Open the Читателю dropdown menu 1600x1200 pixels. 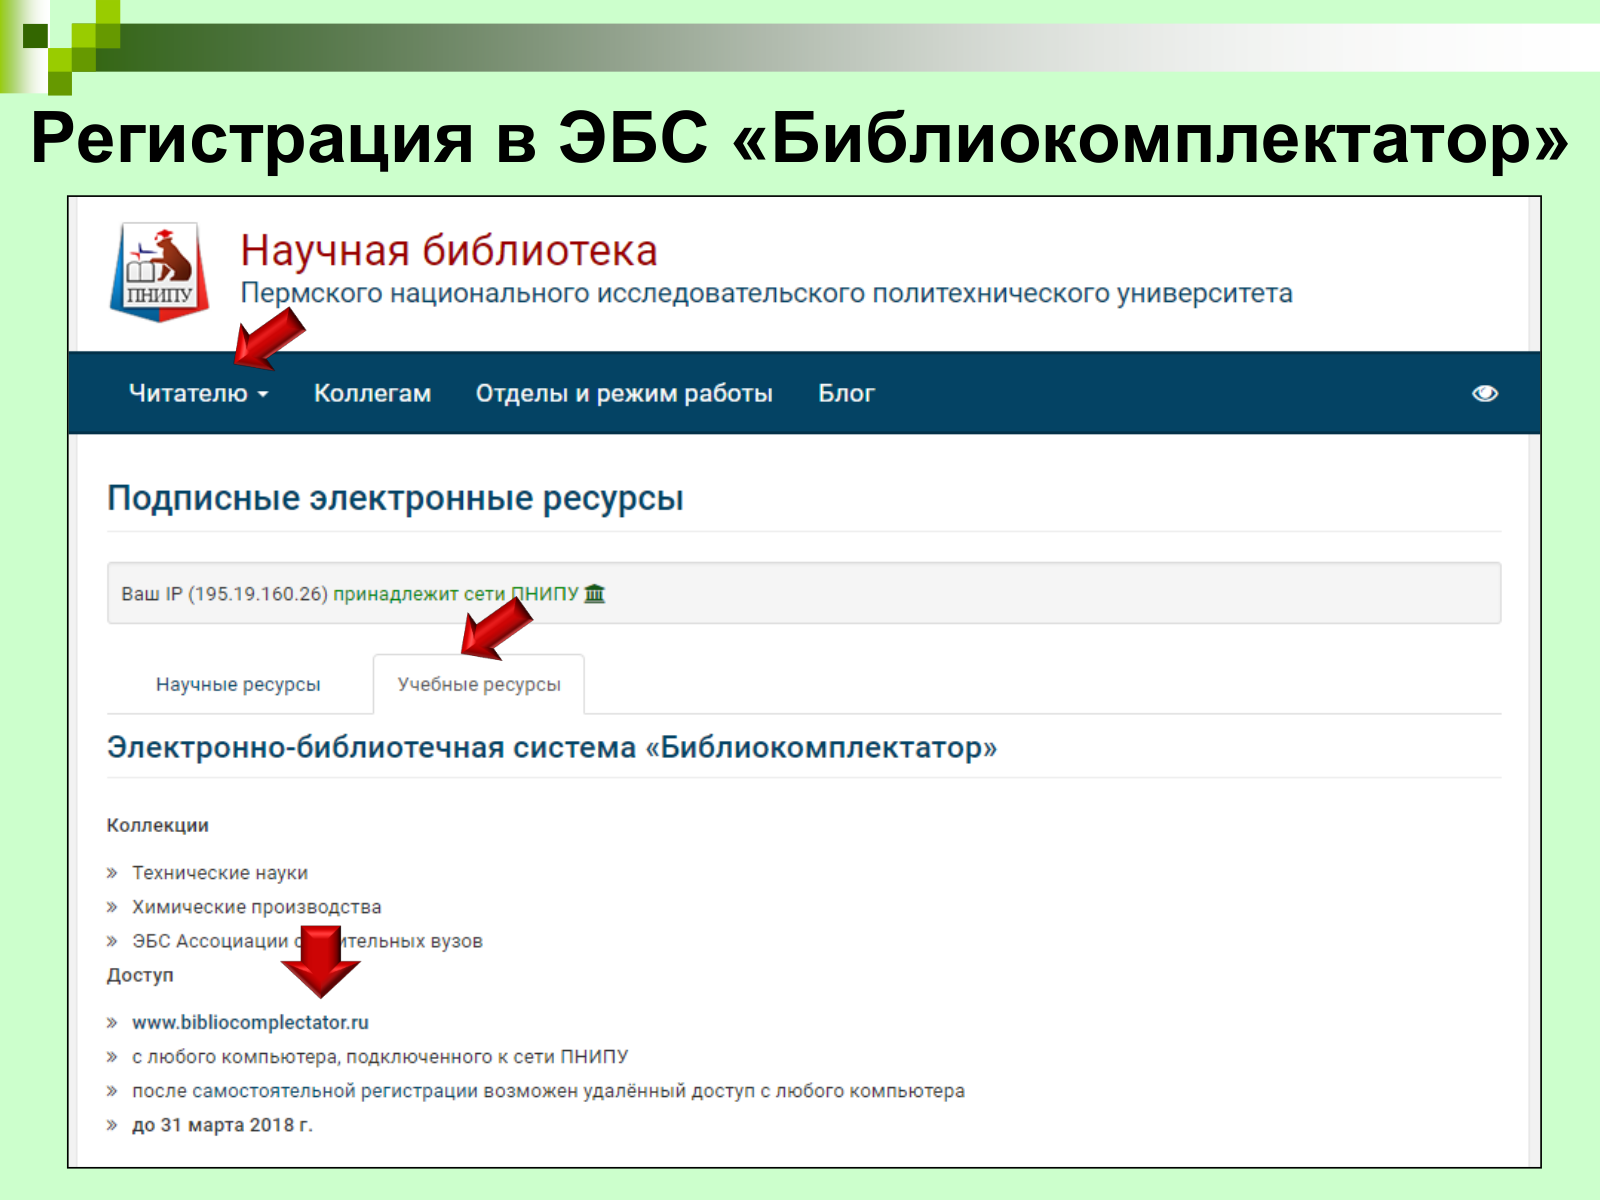click(x=198, y=393)
